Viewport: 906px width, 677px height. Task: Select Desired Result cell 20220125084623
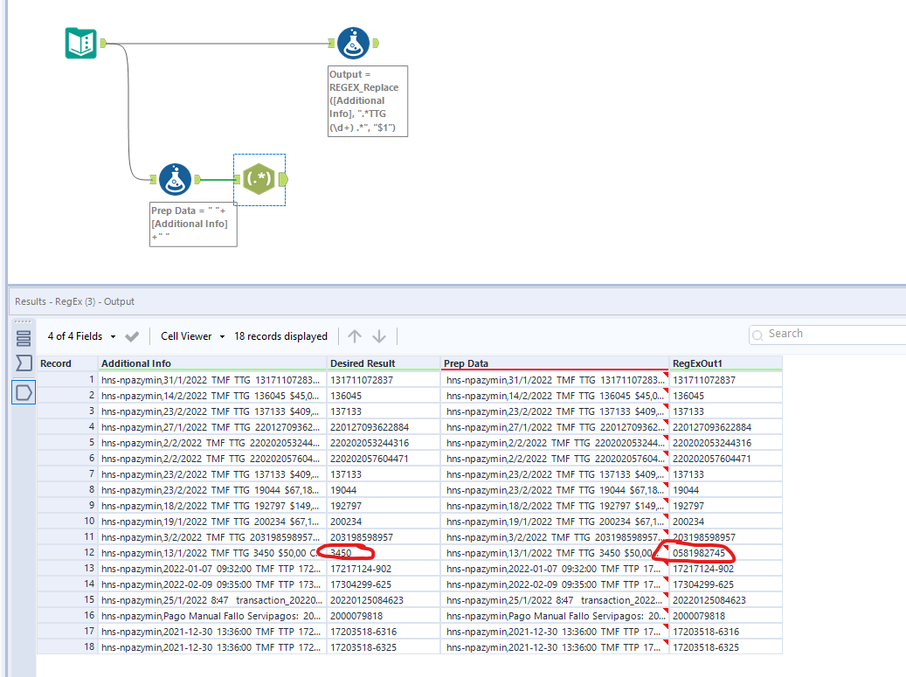click(383, 600)
